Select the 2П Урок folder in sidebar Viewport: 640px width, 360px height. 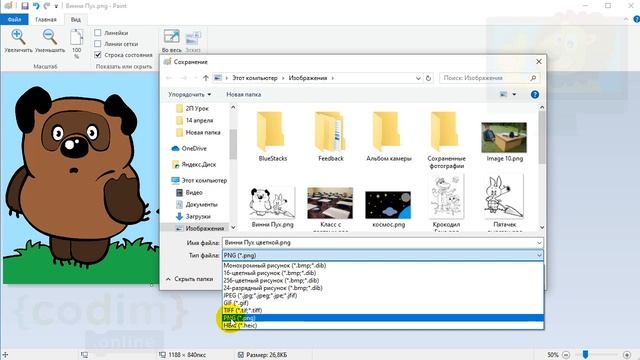(197, 109)
